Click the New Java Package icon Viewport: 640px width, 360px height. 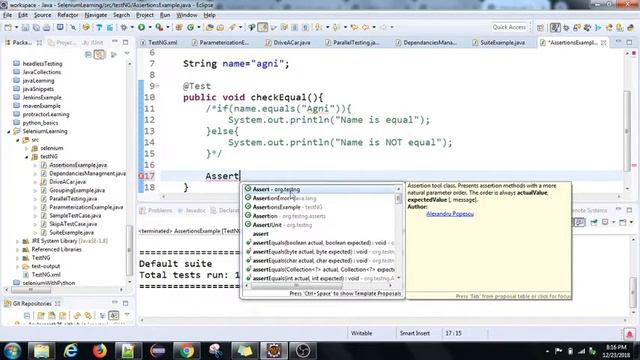tap(179, 27)
